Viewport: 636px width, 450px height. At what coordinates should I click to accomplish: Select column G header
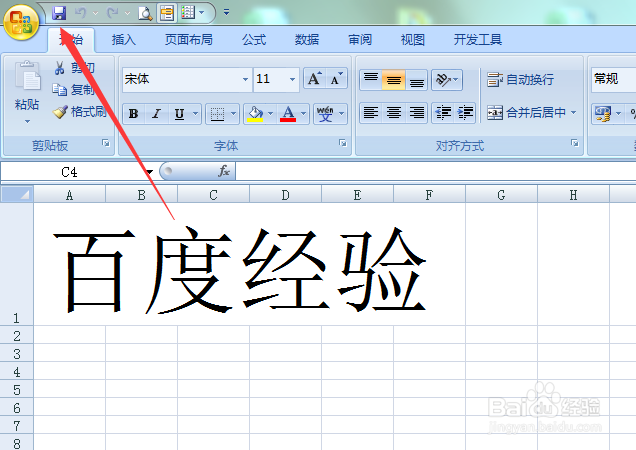[501, 195]
